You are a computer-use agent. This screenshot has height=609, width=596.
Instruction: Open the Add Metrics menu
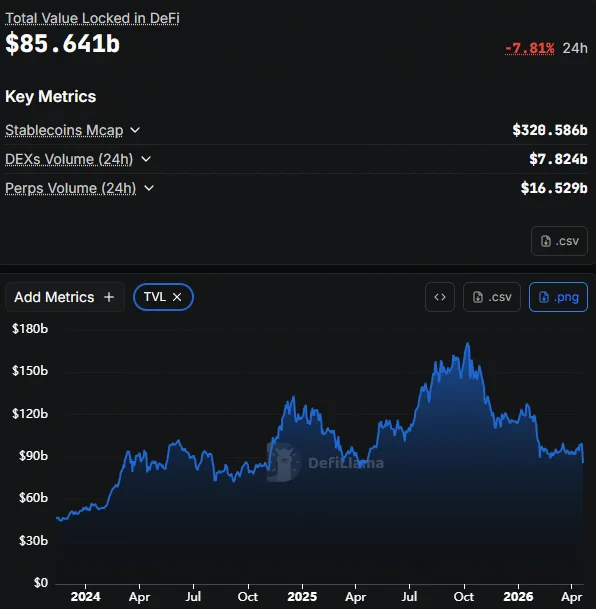click(x=65, y=297)
